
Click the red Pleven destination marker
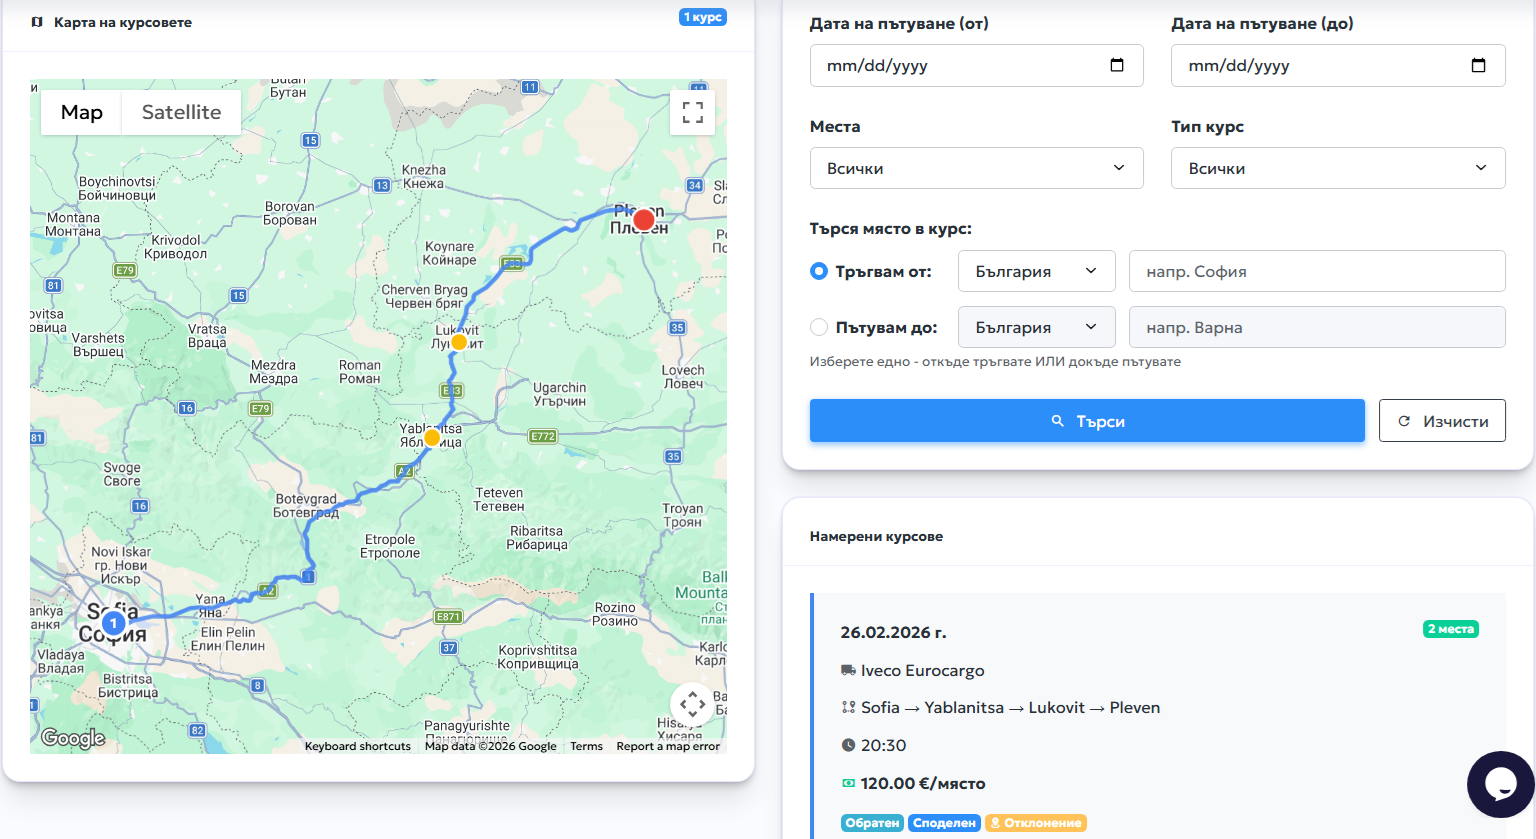tap(644, 219)
